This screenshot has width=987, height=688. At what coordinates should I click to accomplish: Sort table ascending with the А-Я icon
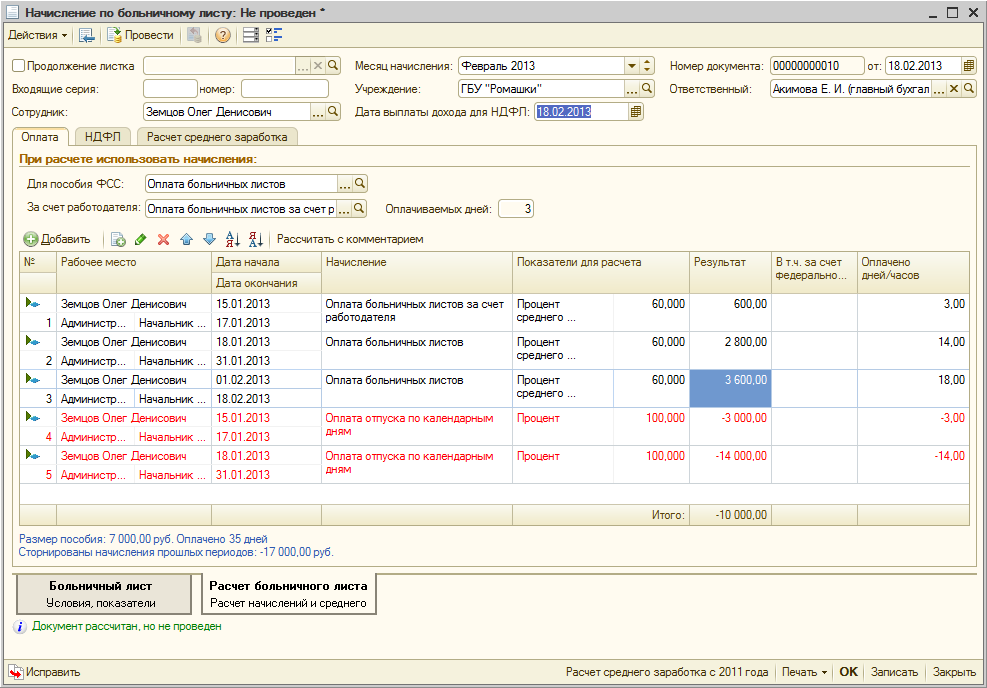(233, 240)
